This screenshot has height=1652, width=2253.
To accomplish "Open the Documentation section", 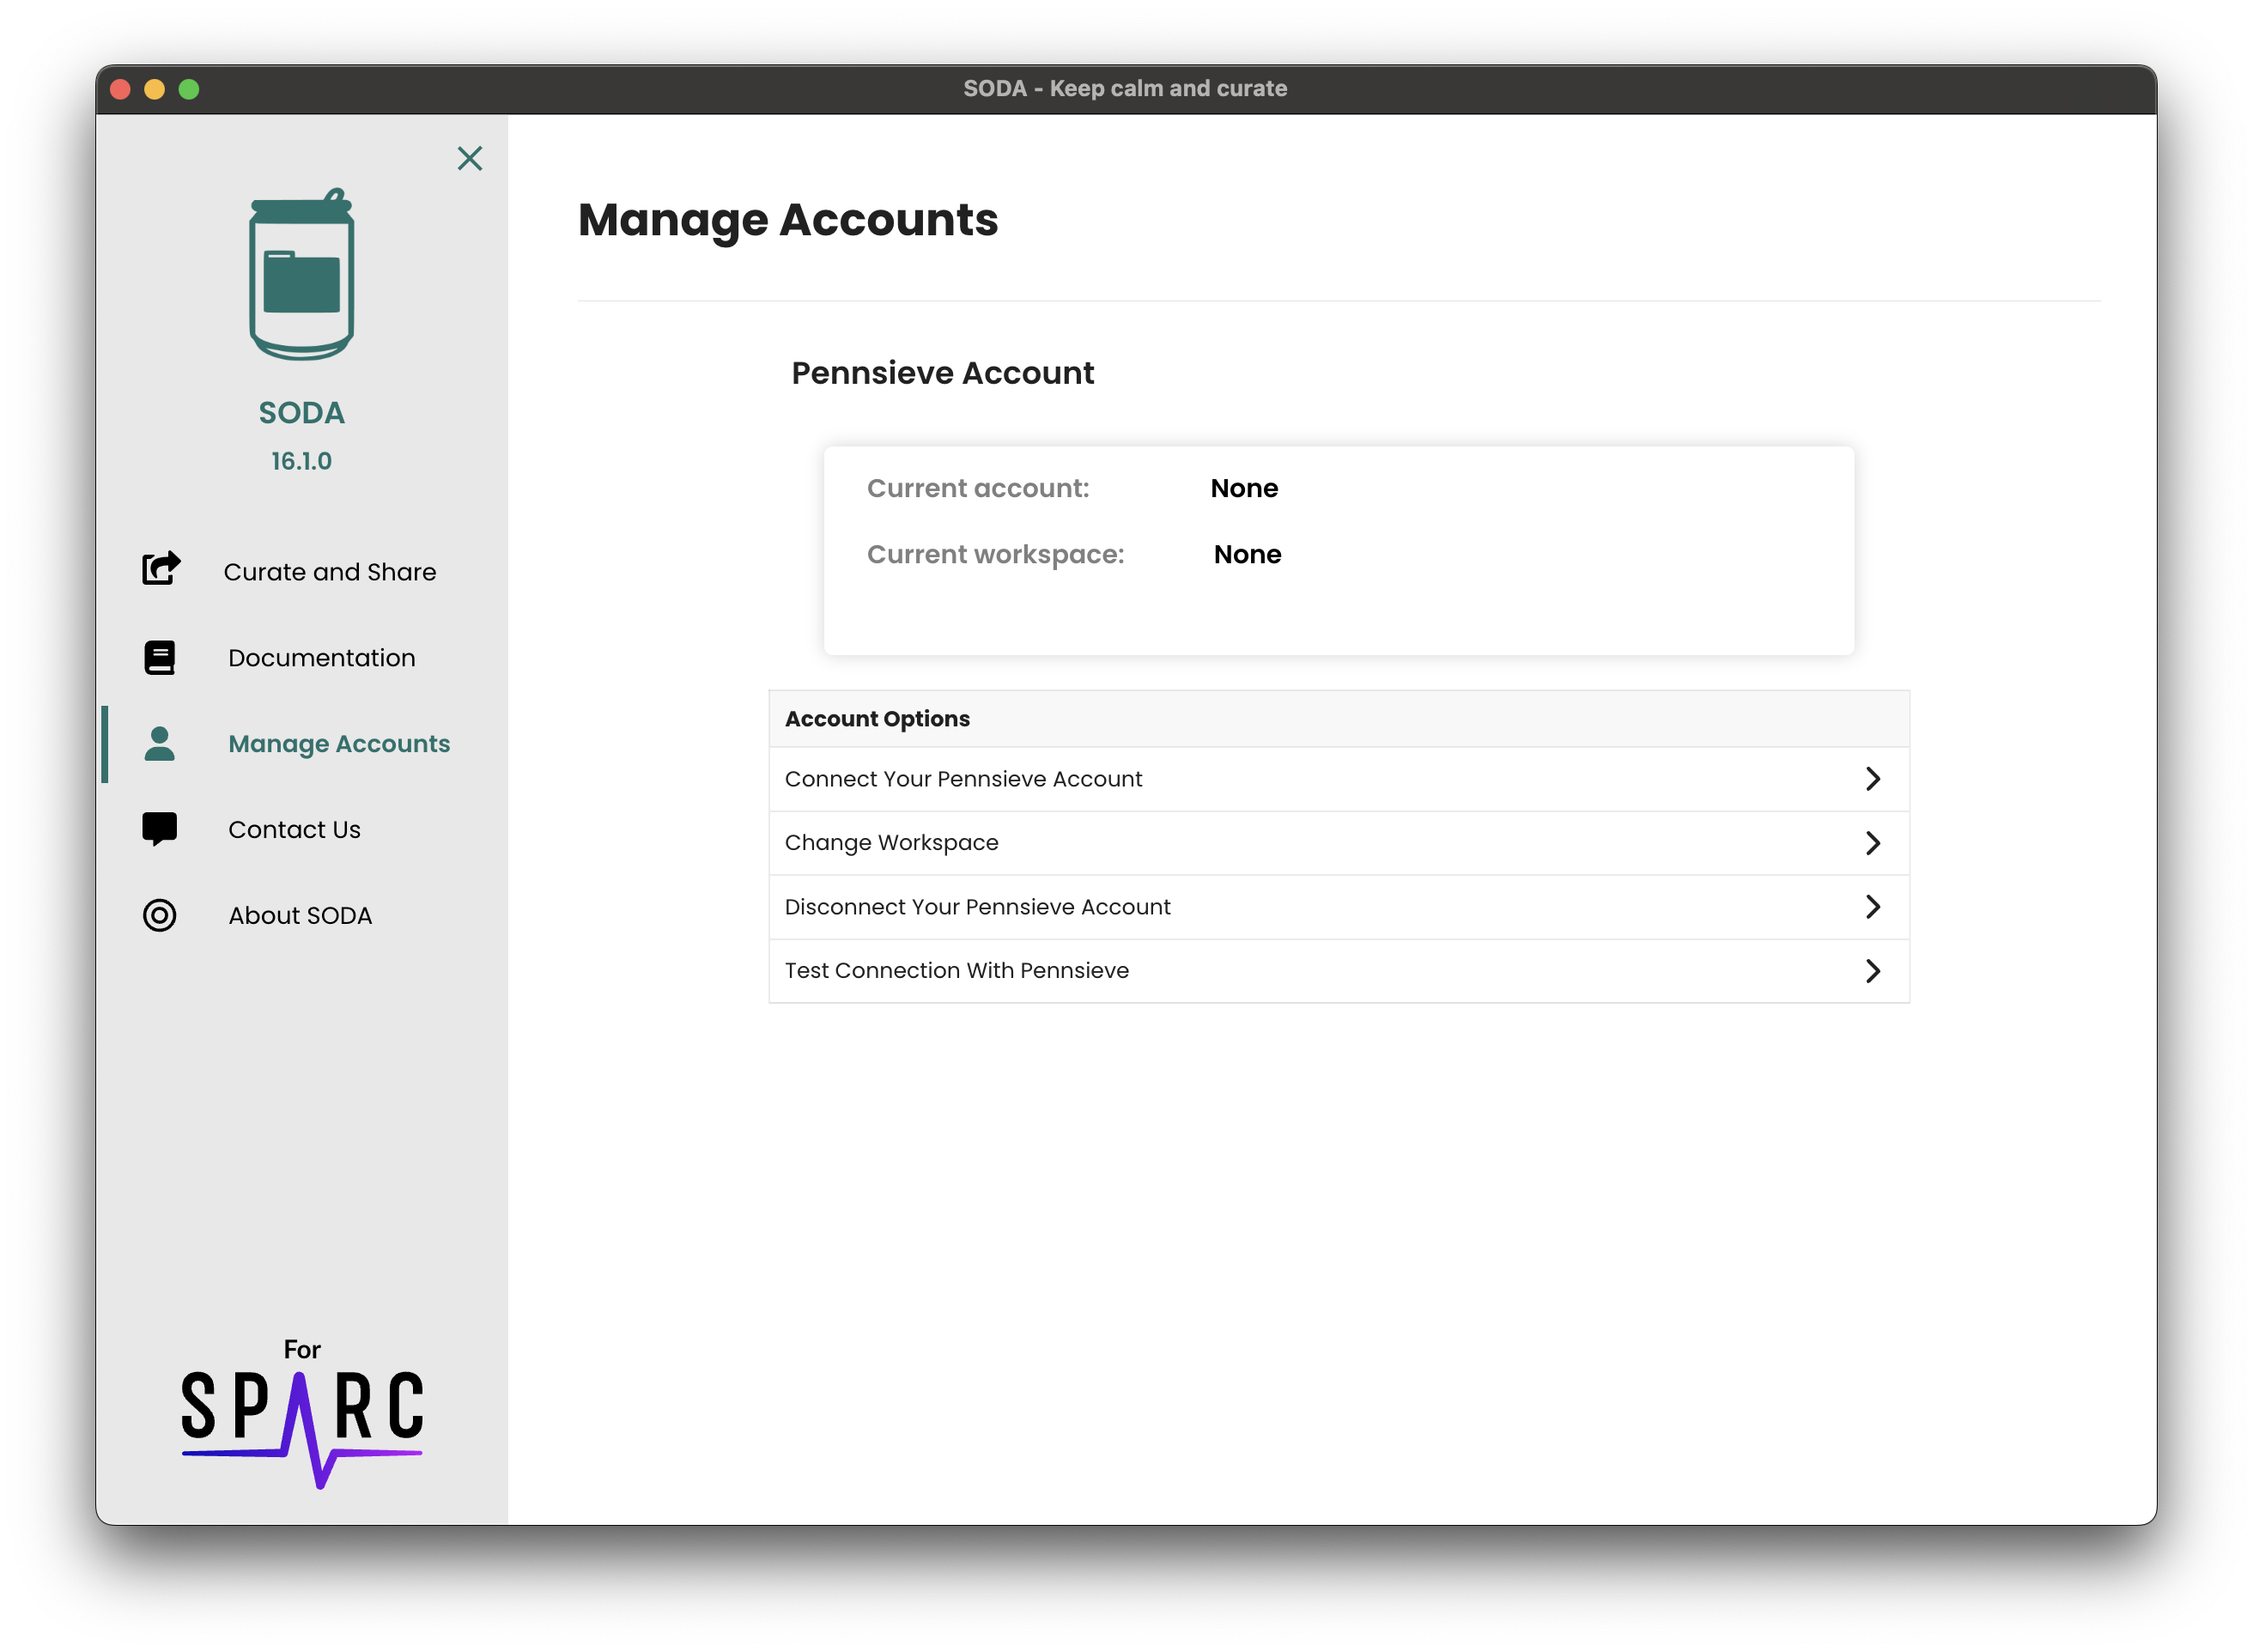I will click(x=321, y=658).
